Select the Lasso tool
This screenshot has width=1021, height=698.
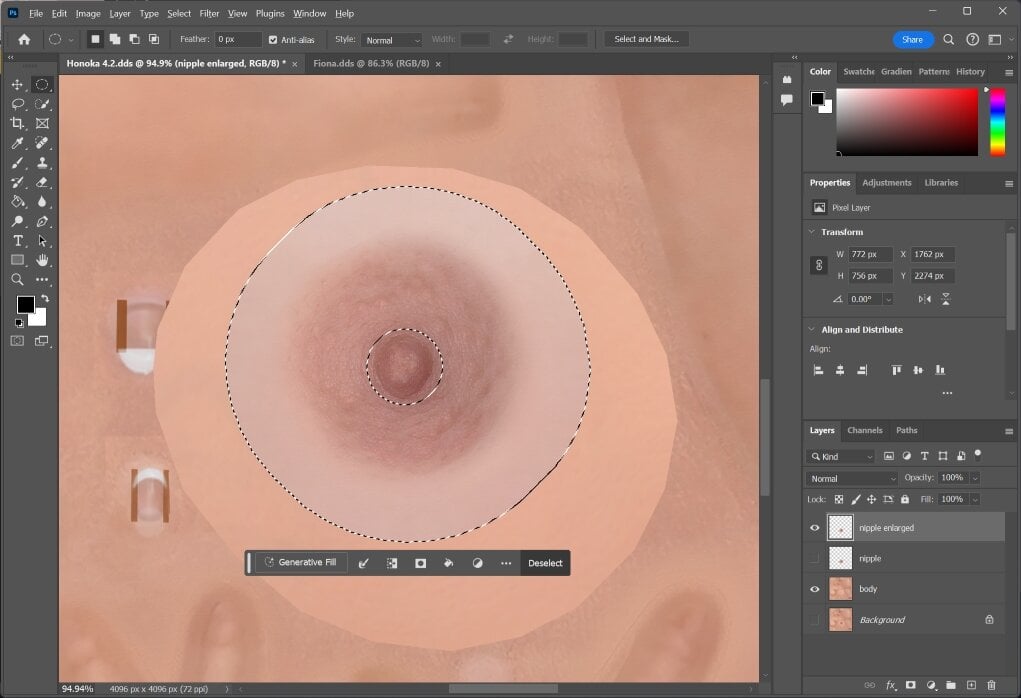coord(18,104)
